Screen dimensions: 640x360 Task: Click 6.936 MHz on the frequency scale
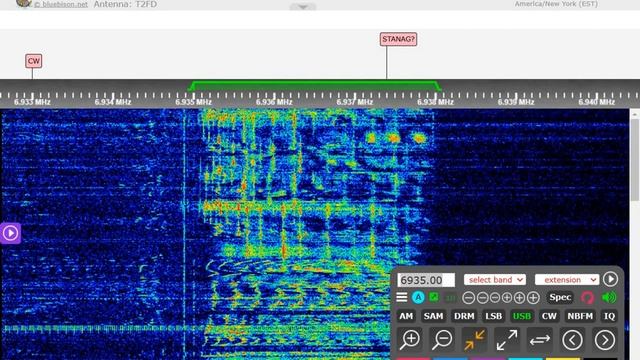click(x=274, y=102)
